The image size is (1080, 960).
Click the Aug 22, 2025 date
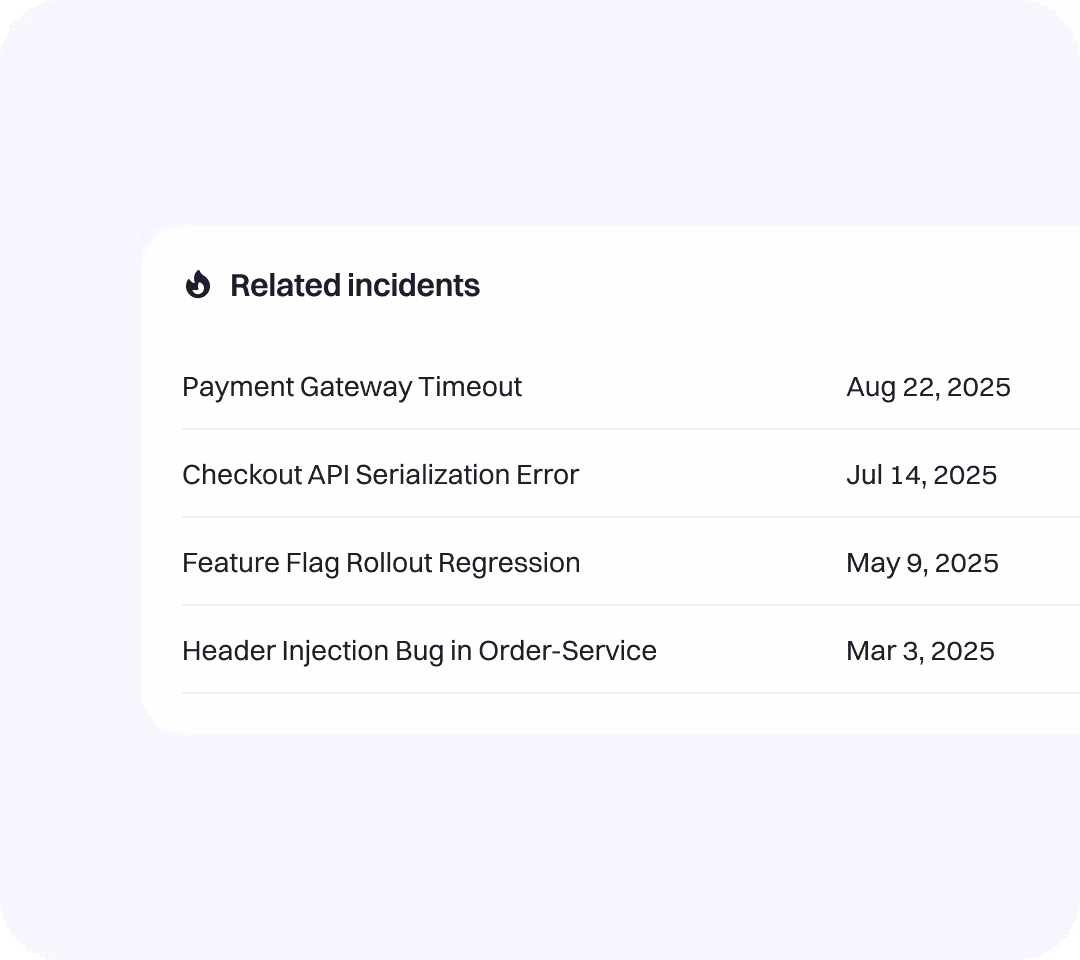(x=929, y=387)
